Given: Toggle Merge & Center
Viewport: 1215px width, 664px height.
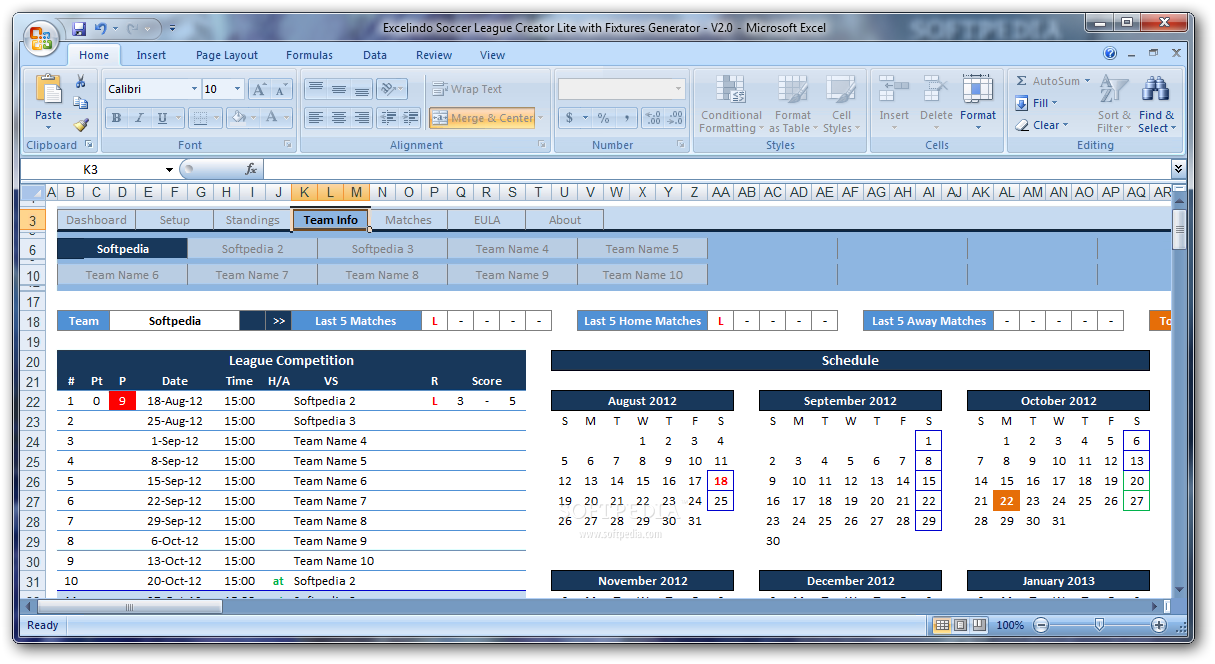Looking at the screenshot, I should [x=483, y=118].
